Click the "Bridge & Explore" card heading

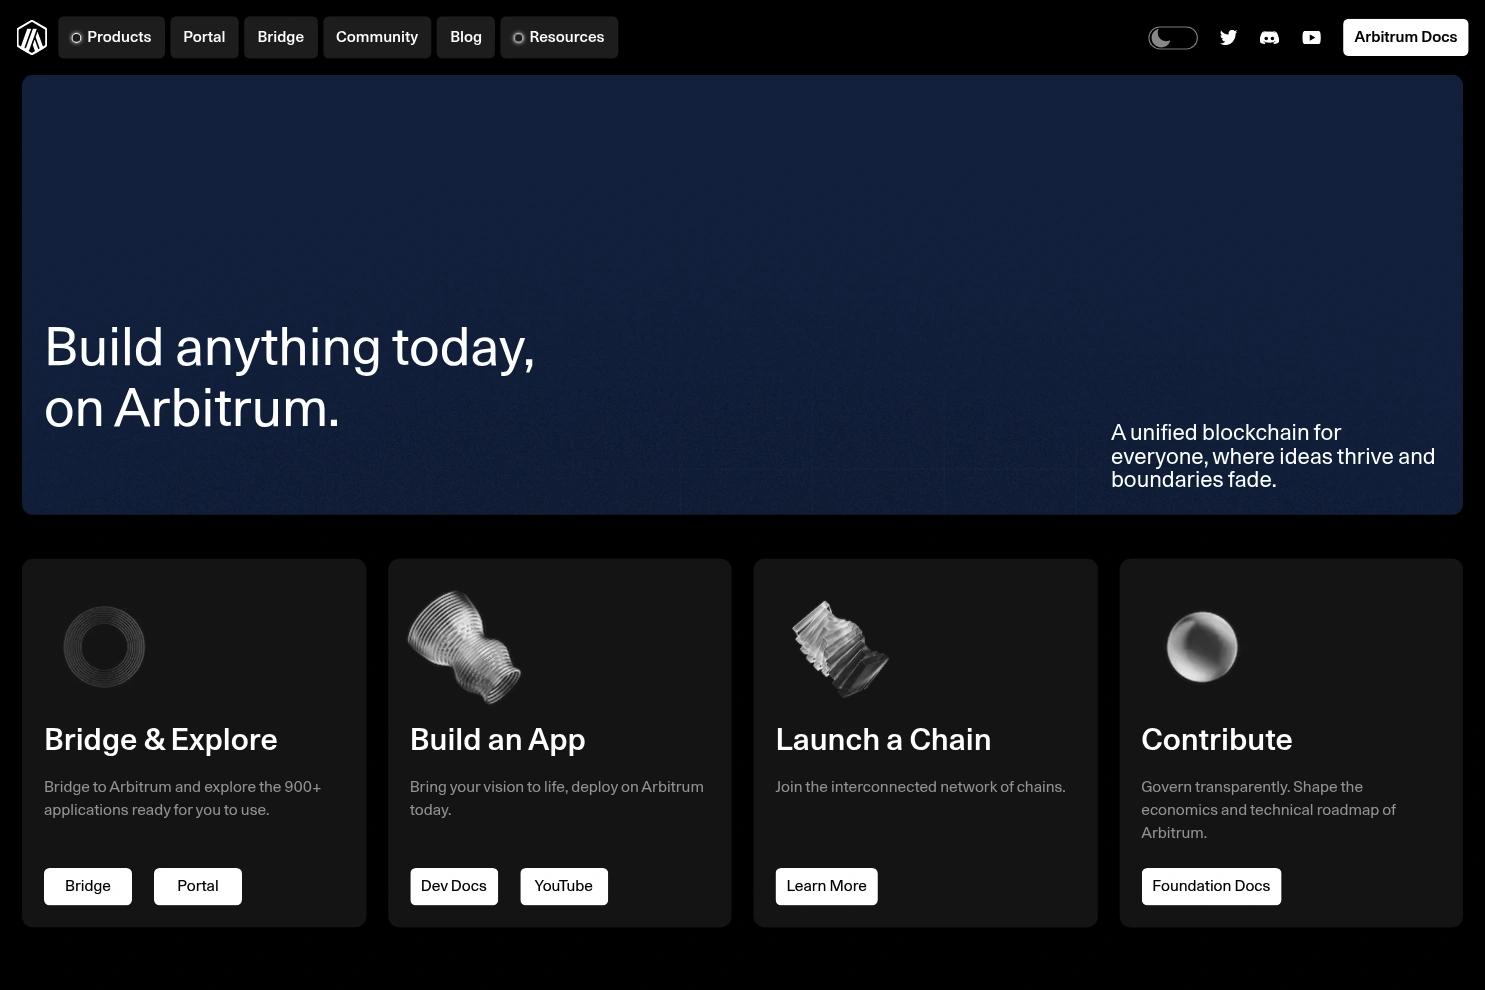click(161, 740)
